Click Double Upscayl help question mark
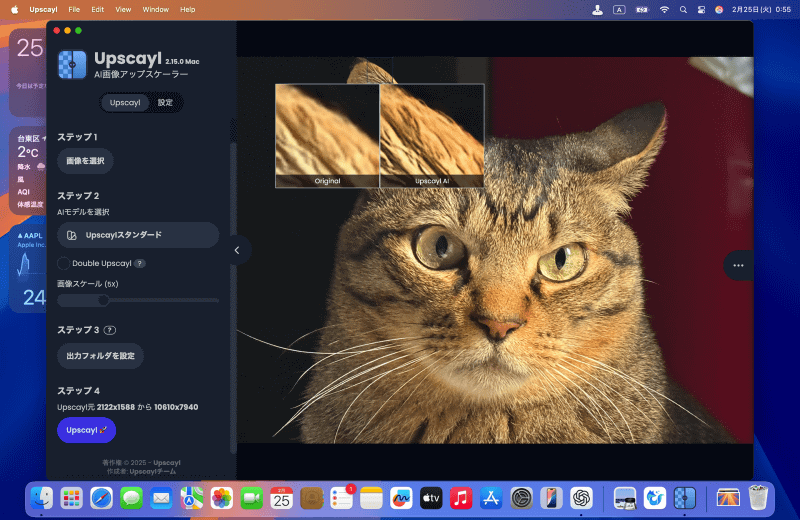Screen dimensions: 800x520 coord(139,263)
